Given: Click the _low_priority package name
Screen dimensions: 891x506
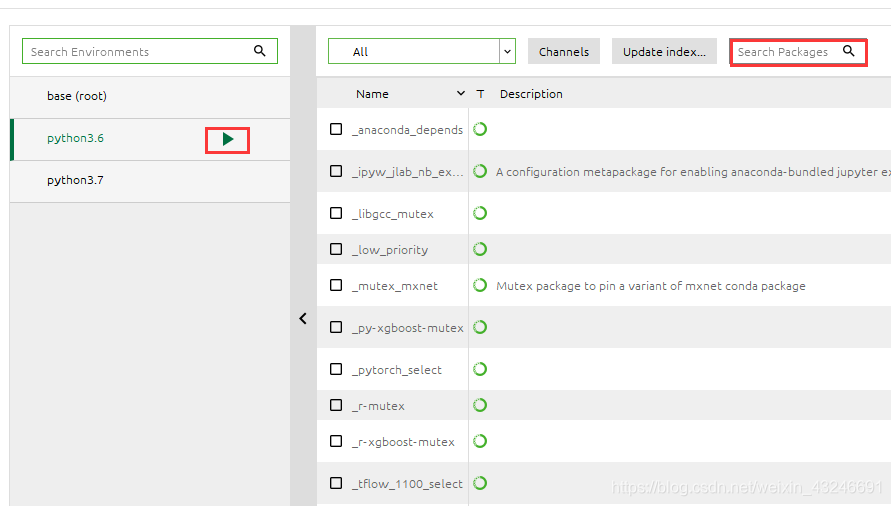Looking at the screenshot, I should 390,250.
